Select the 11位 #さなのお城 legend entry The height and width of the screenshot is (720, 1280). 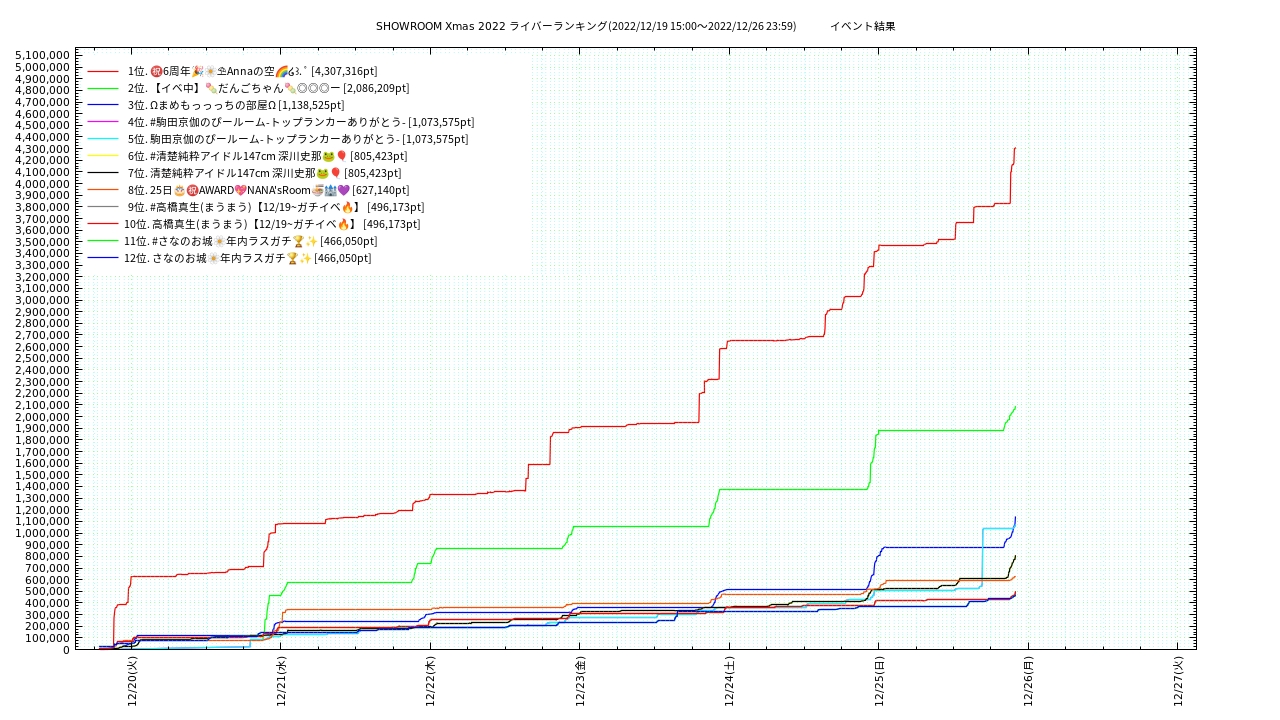[251, 242]
